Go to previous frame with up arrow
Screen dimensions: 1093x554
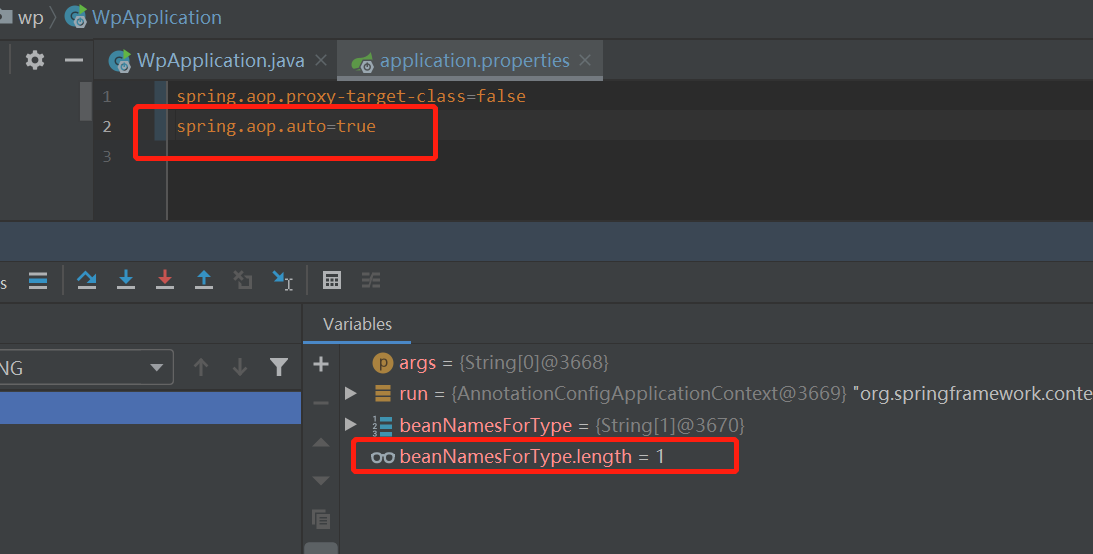point(201,367)
